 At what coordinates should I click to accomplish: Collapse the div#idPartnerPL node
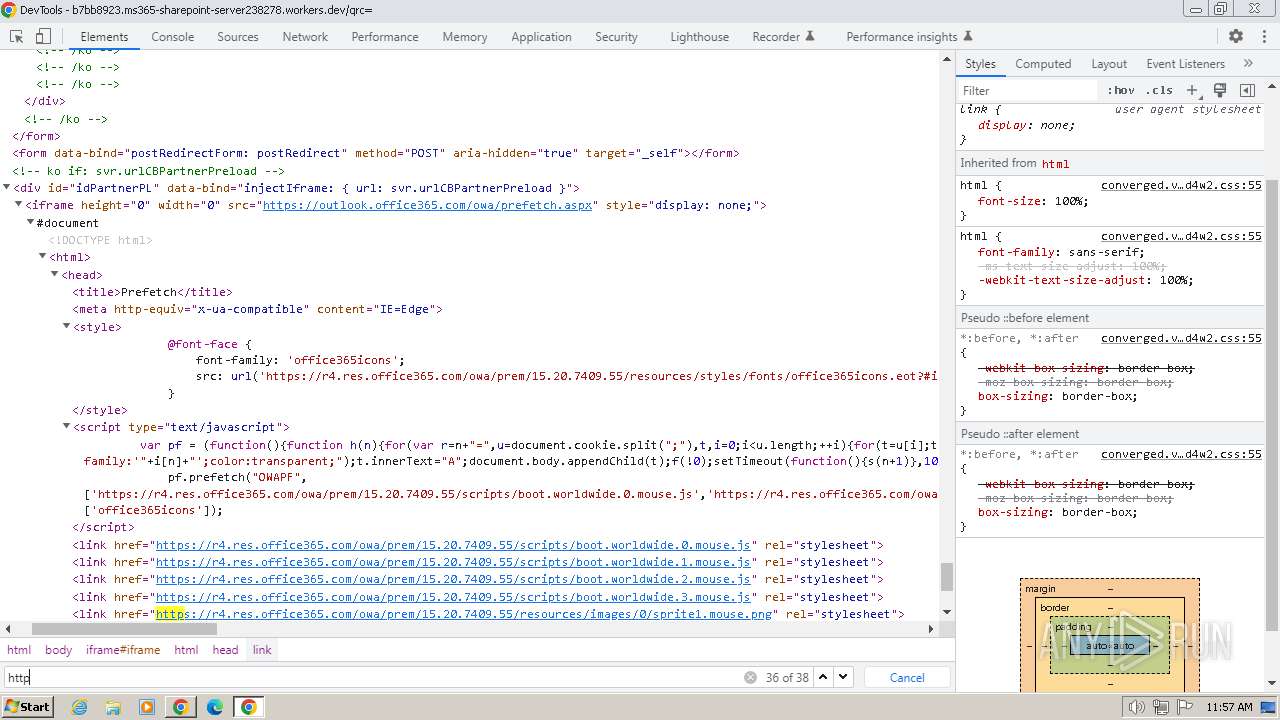(x=7, y=187)
